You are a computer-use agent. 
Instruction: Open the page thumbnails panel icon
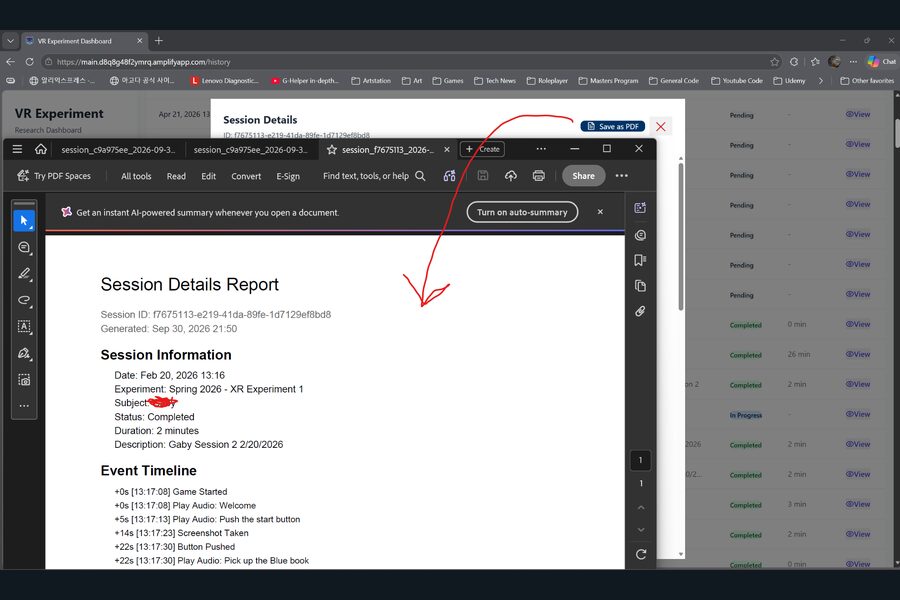click(x=640, y=286)
